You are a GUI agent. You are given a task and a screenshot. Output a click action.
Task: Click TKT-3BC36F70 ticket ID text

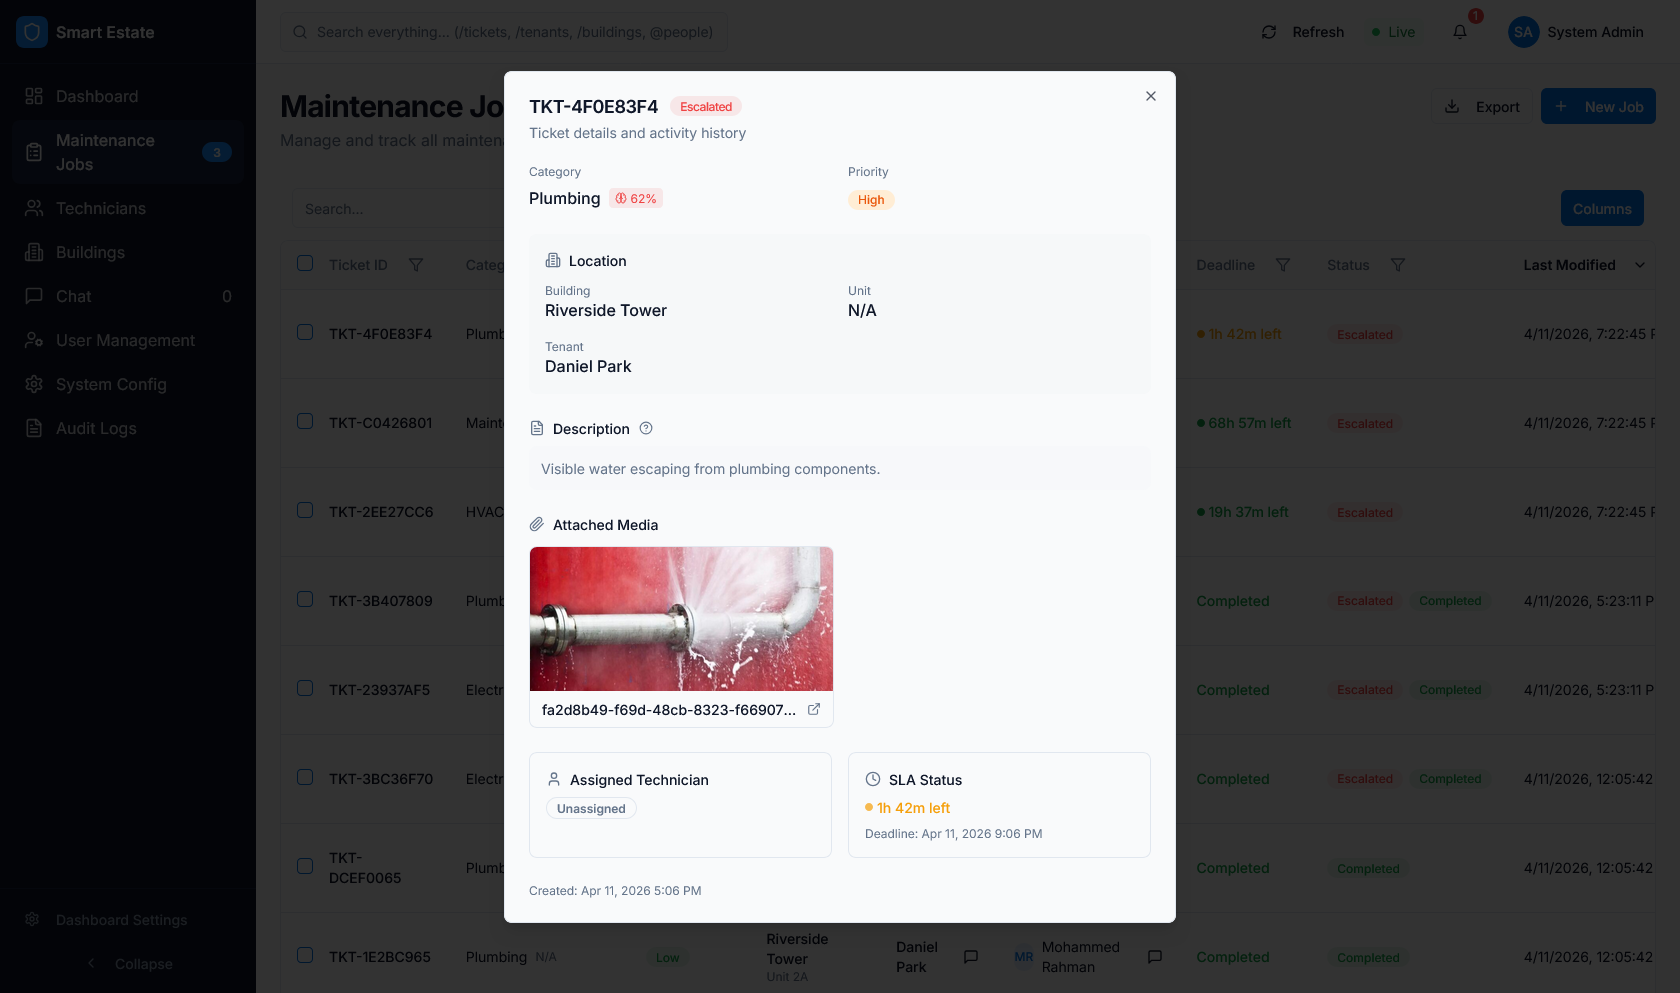pos(381,779)
